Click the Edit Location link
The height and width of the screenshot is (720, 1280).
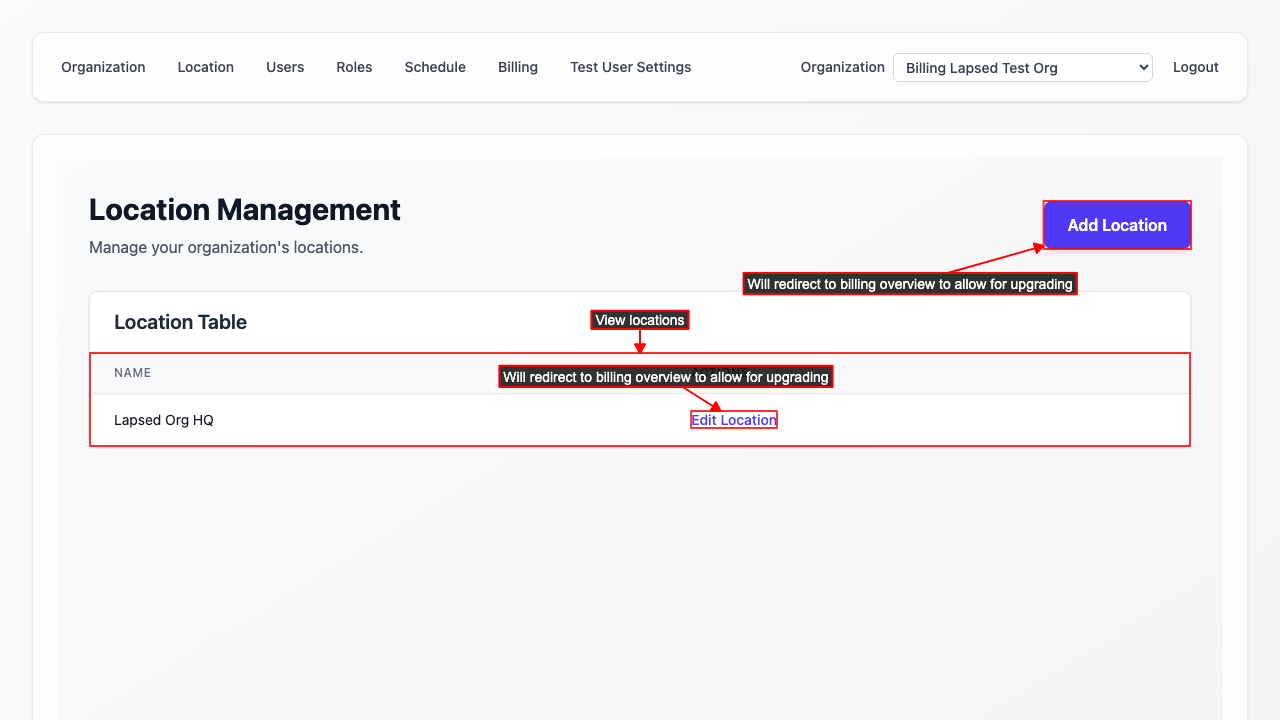coord(733,419)
